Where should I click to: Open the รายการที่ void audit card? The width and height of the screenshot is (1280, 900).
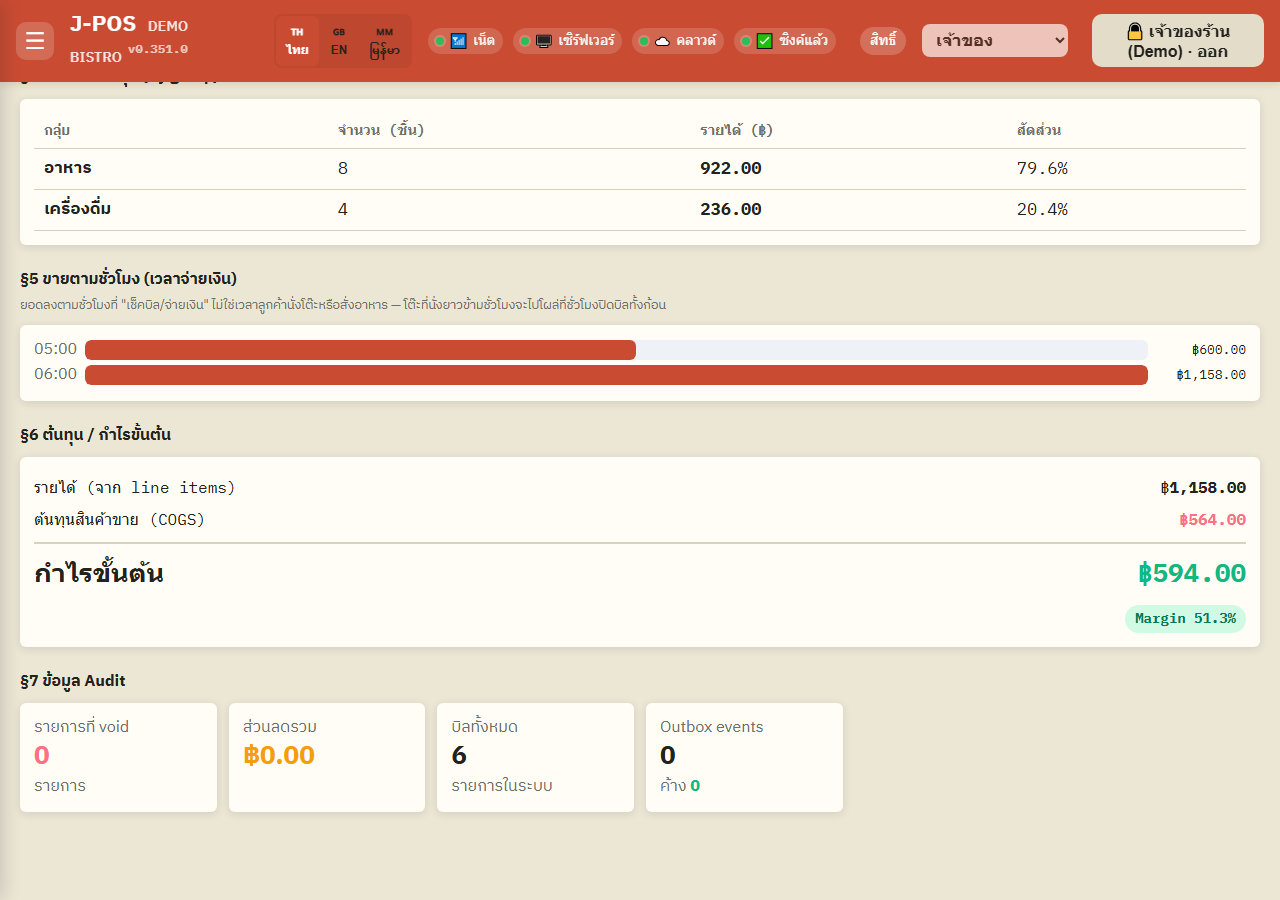pyautogui.click(x=118, y=757)
